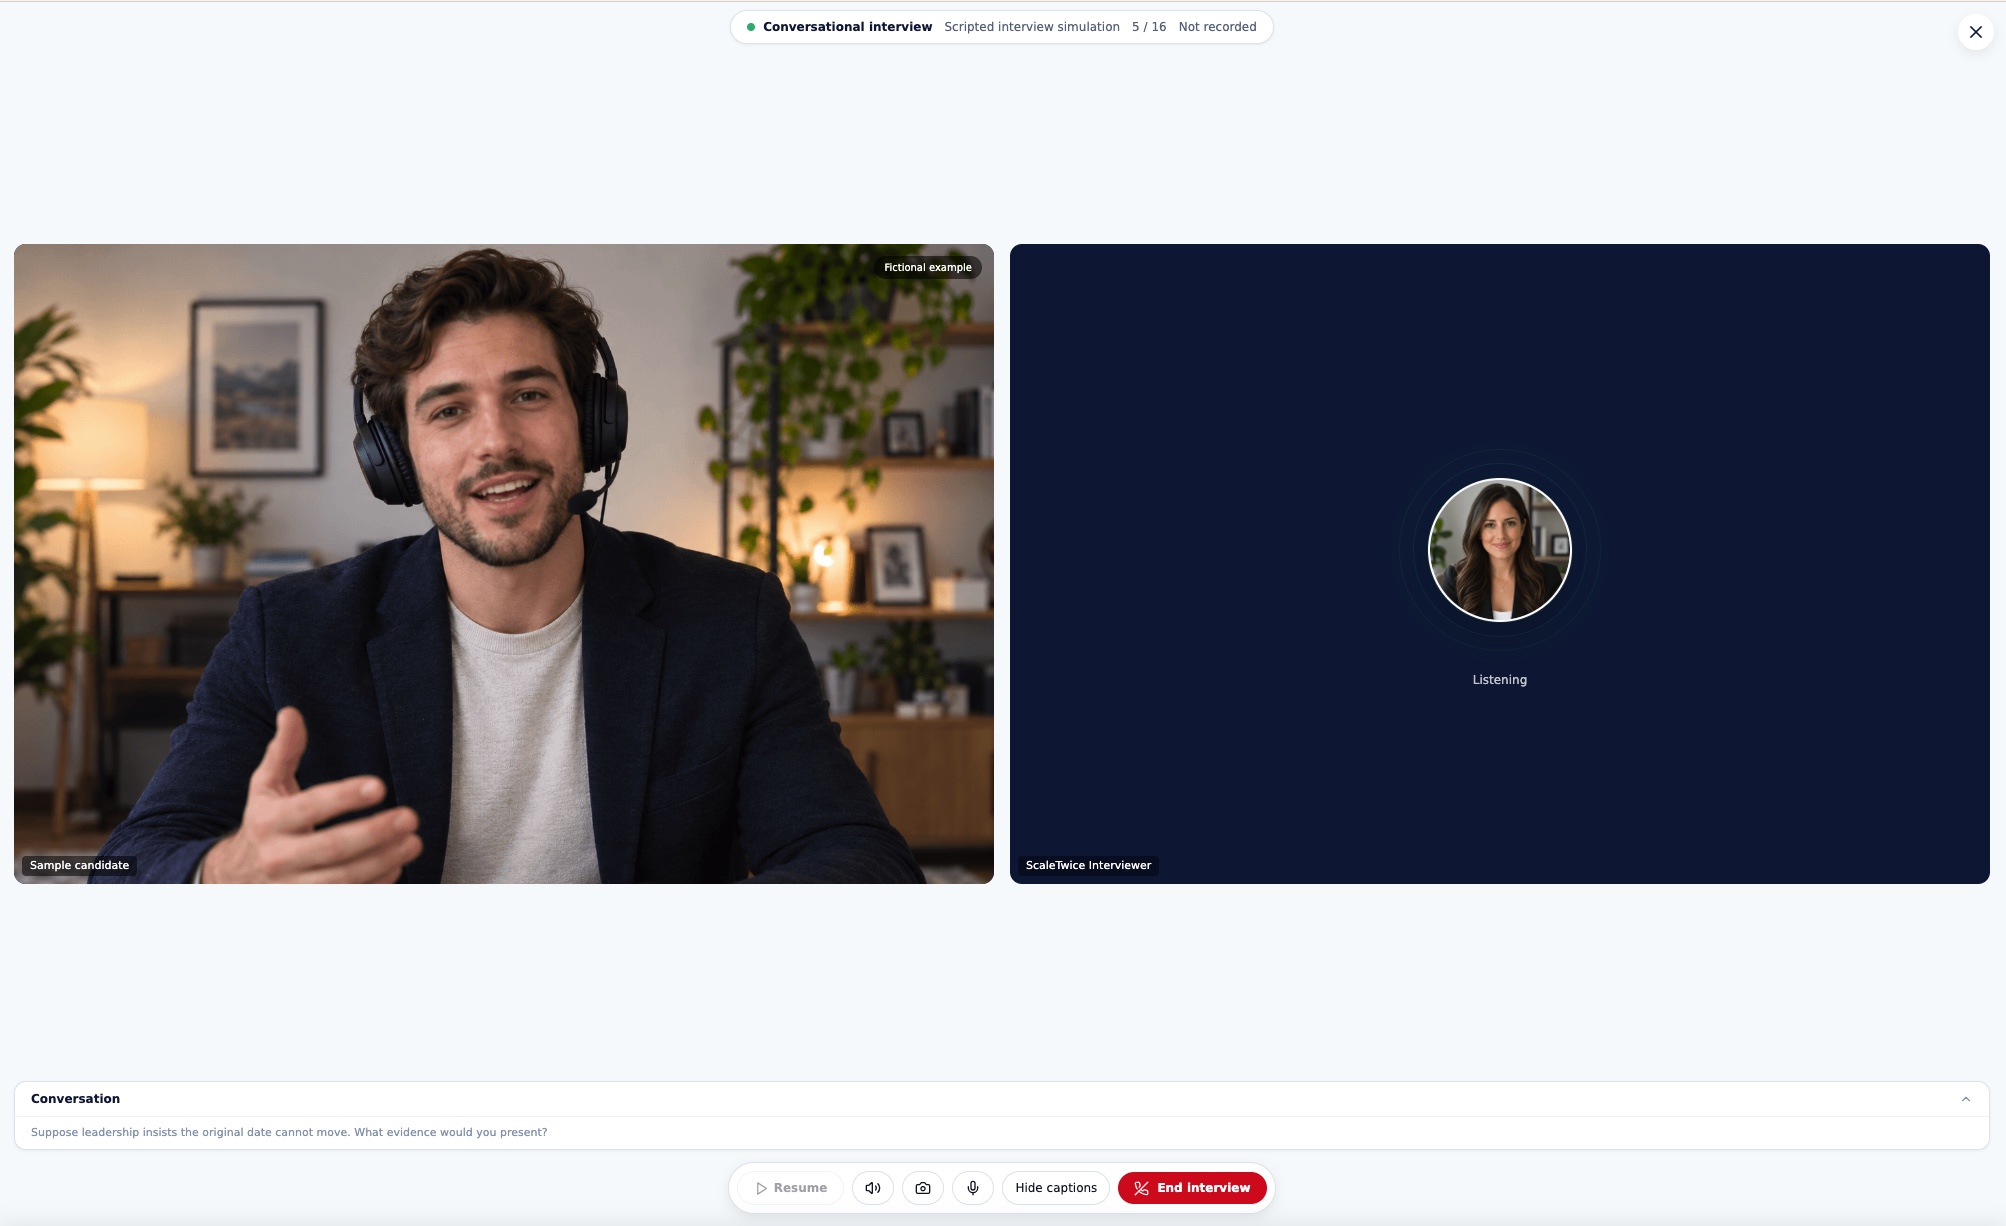Image resolution: width=2006 pixels, height=1226 pixels.
Task: Click the 'Not recorded' status text
Action: click(1217, 27)
